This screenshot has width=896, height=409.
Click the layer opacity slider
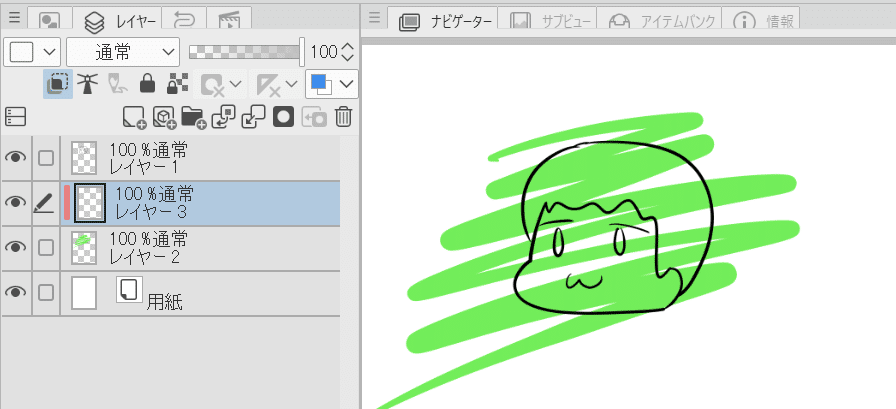point(246,52)
